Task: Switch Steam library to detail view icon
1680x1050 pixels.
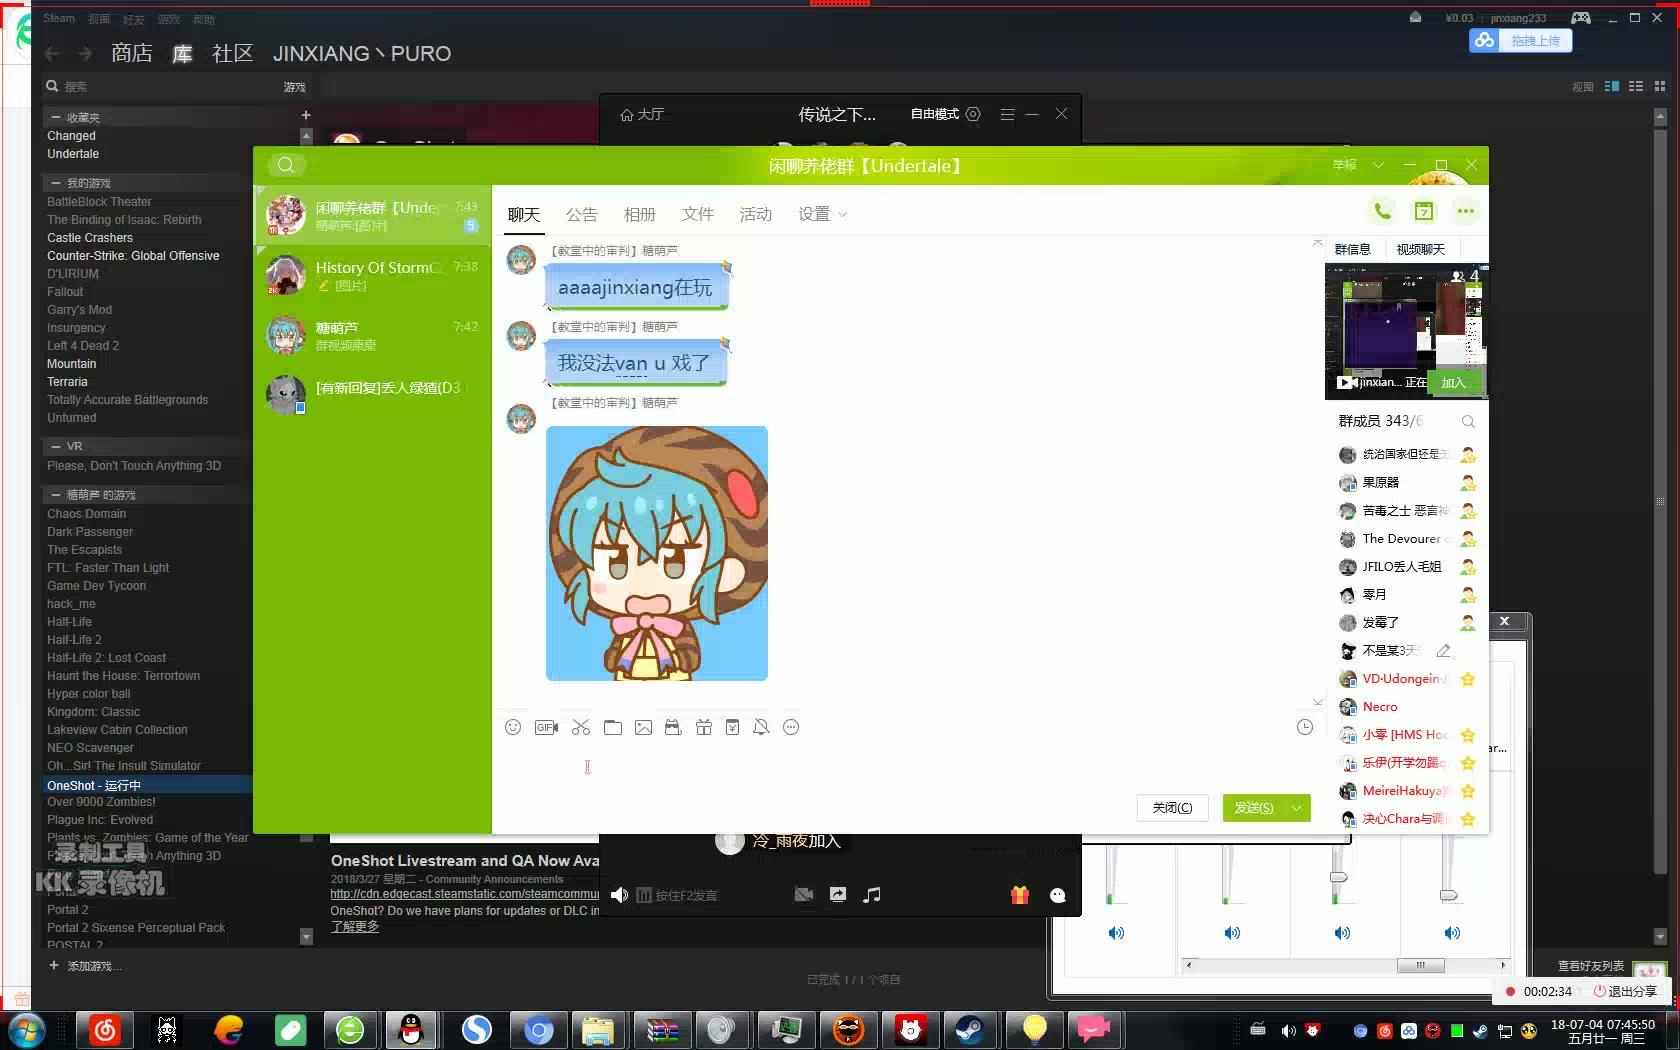Action: click(x=1612, y=87)
